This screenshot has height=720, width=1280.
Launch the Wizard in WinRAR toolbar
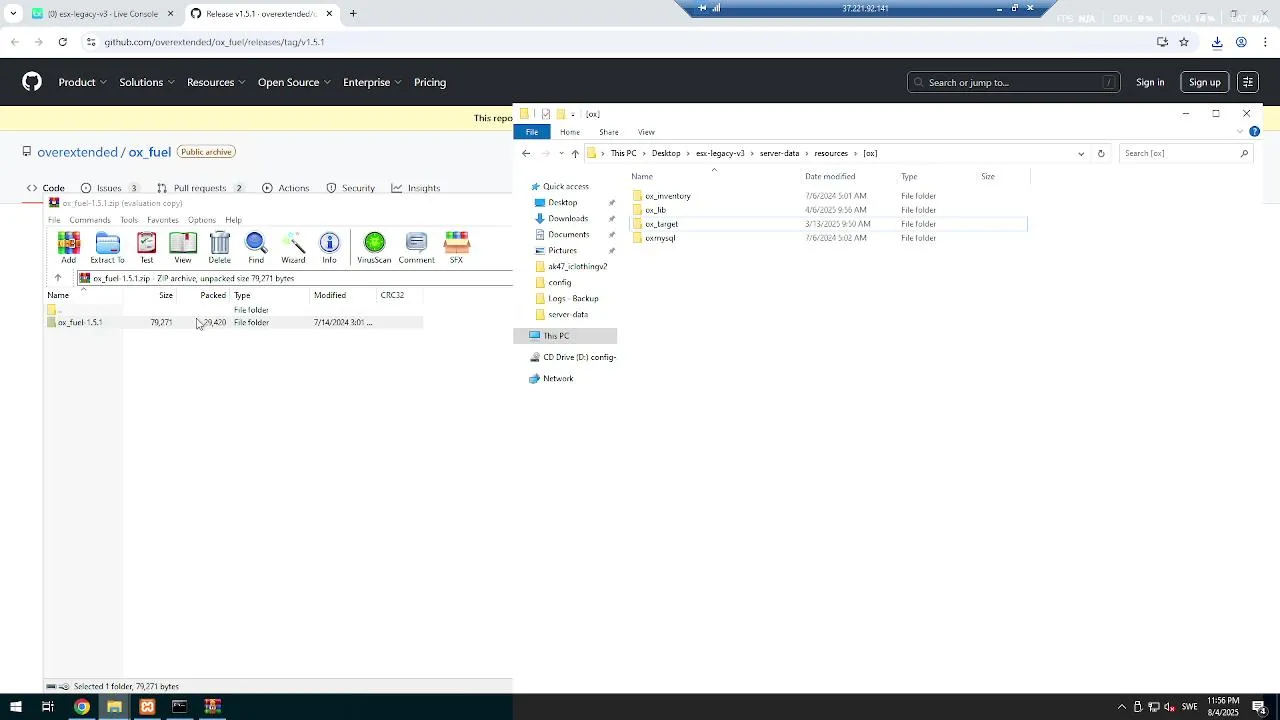293,247
